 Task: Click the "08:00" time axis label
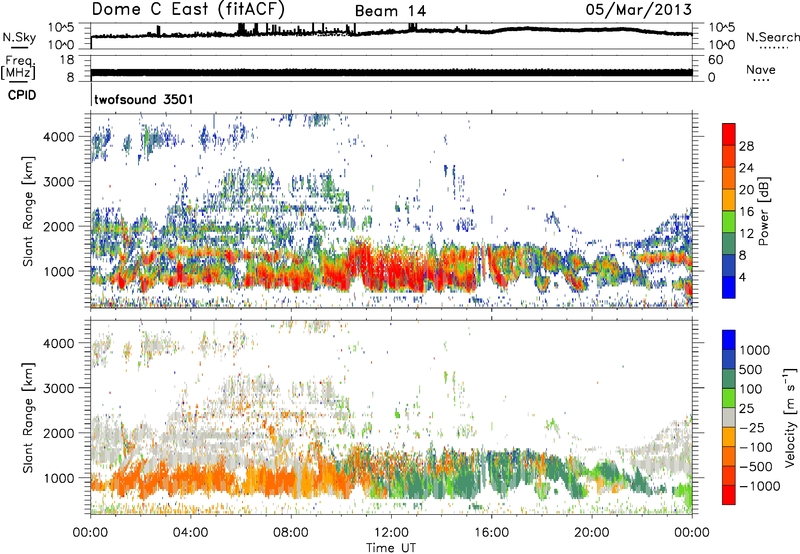pos(291,533)
